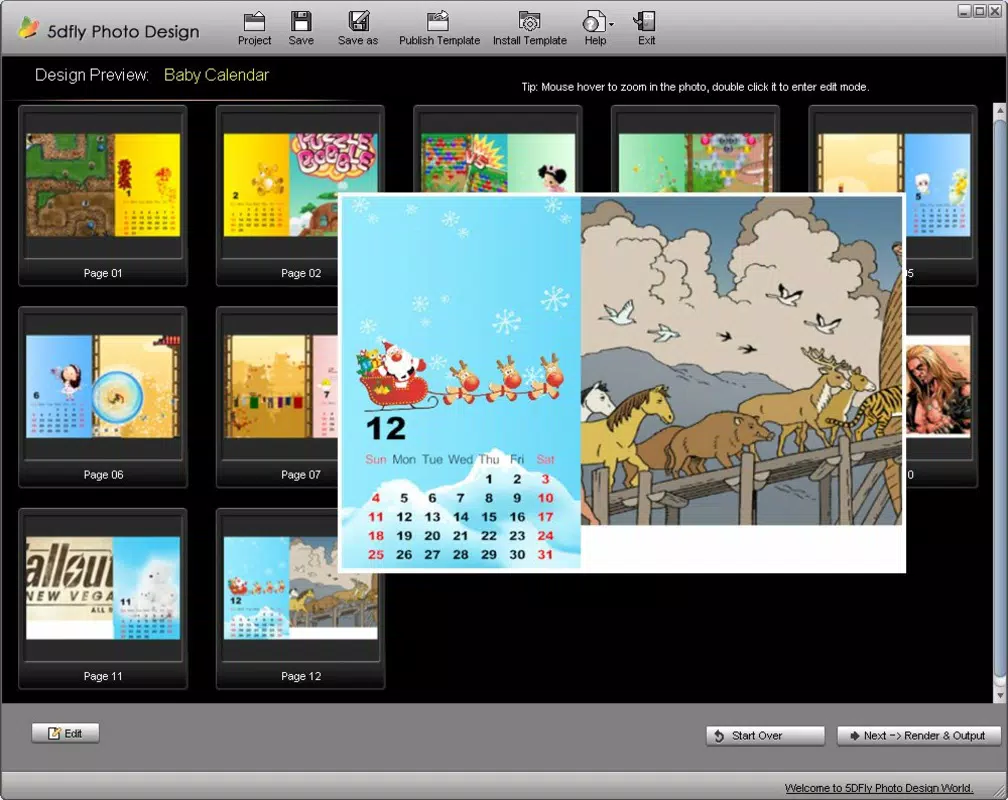Click the scrollbar up arrow
This screenshot has width=1008, height=800.
coord(1000,111)
